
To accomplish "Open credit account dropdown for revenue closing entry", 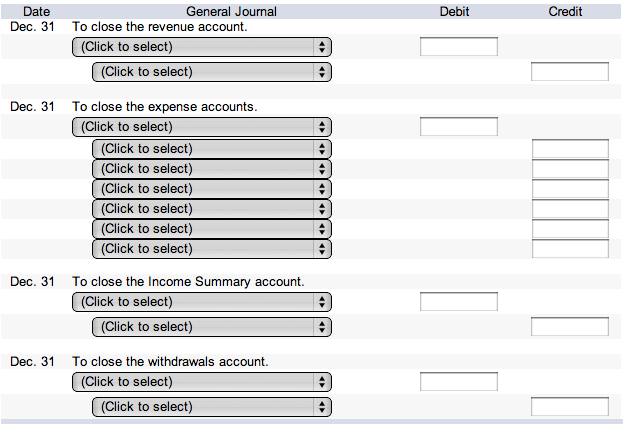I will pos(211,72).
